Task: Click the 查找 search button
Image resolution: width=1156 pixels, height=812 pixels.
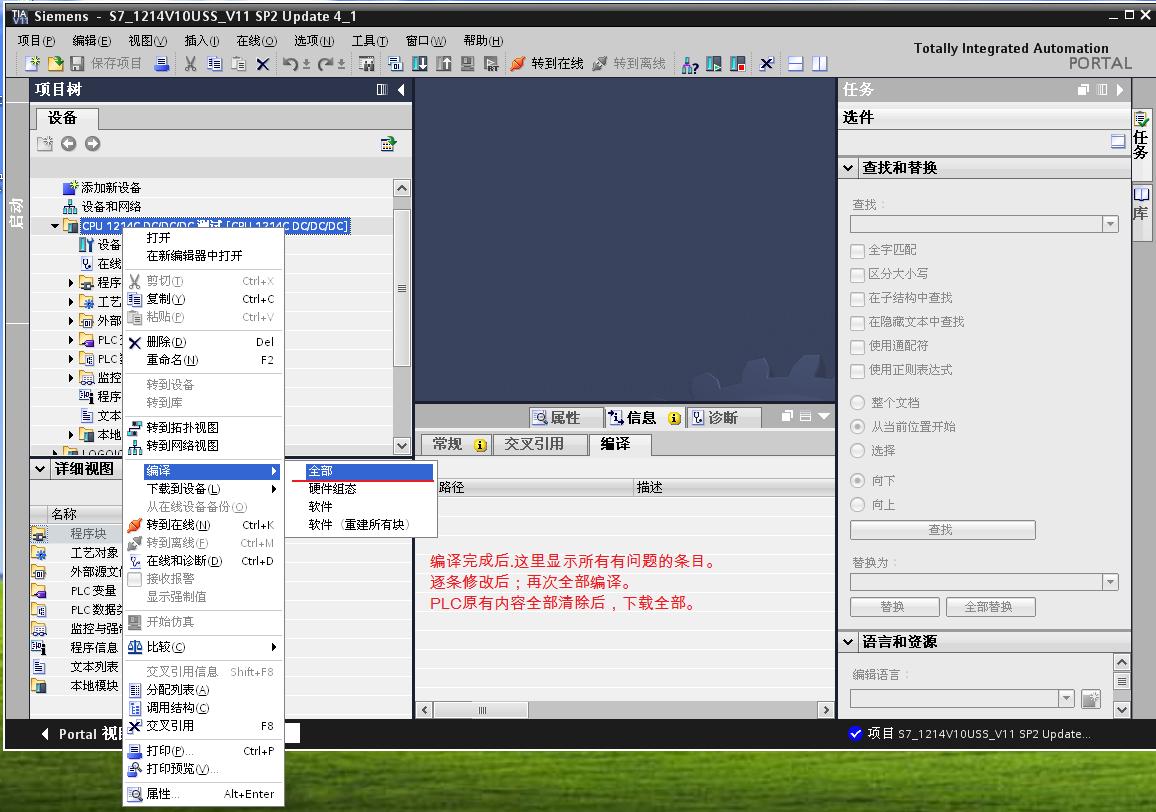Action: click(942, 530)
